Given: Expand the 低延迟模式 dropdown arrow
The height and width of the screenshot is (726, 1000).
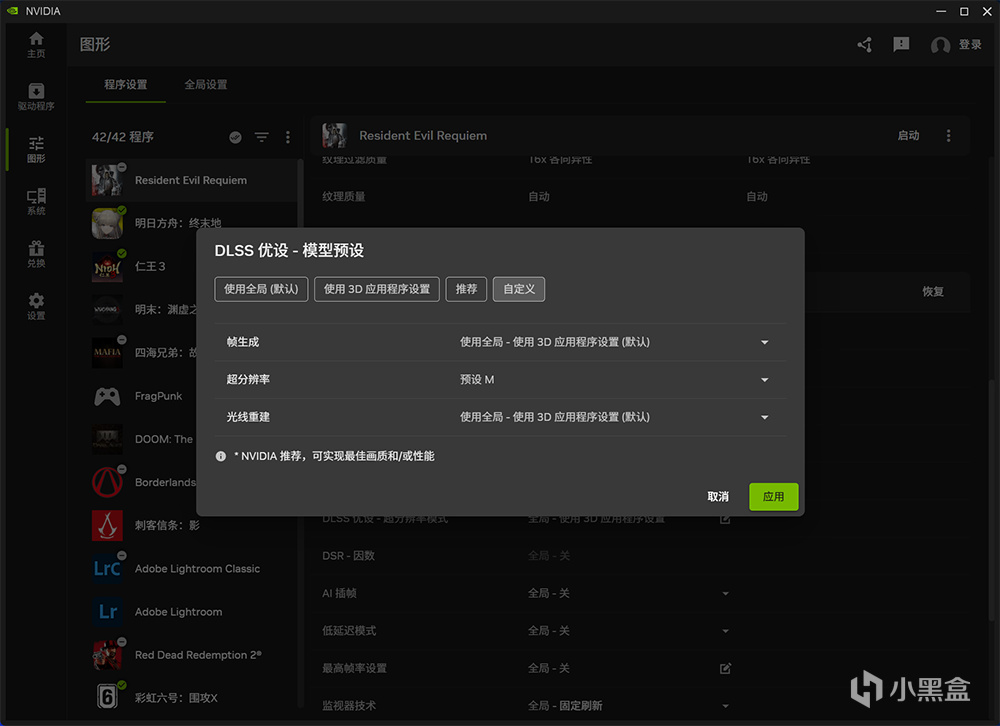Looking at the screenshot, I should [x=725, y=631].
